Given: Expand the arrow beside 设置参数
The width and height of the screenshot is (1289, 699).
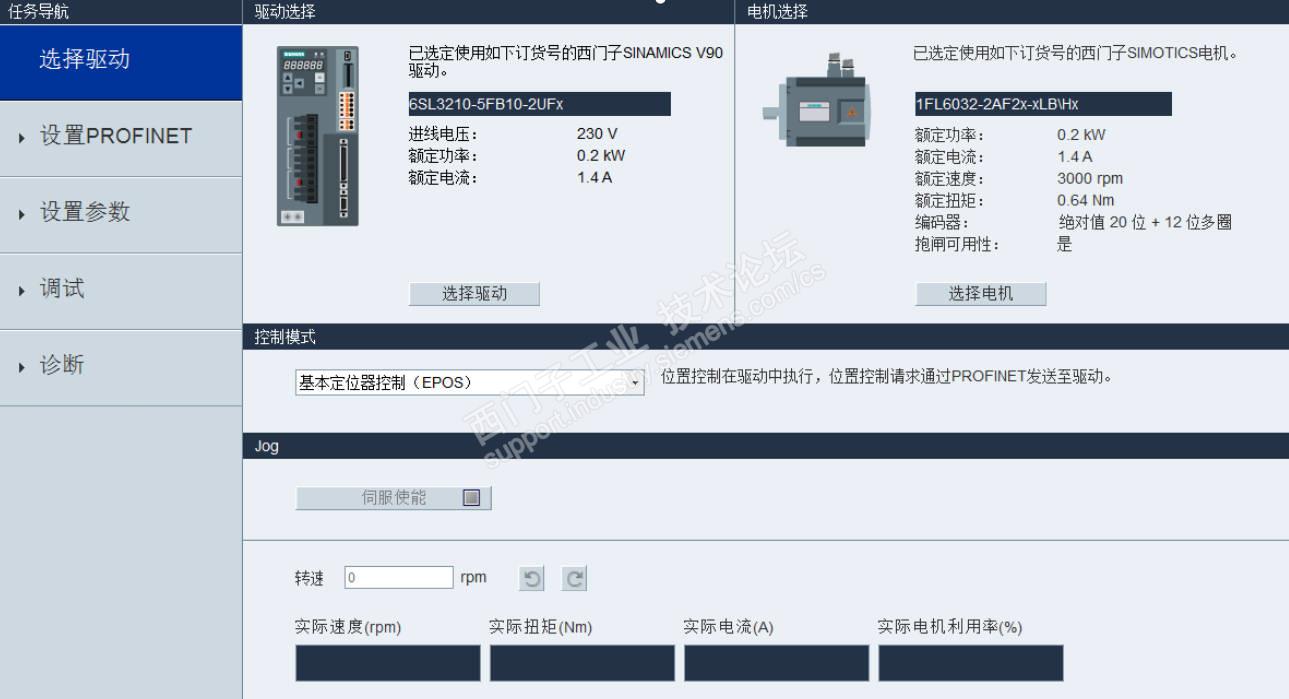Looking at the screenshot, I should pos(22,214).
